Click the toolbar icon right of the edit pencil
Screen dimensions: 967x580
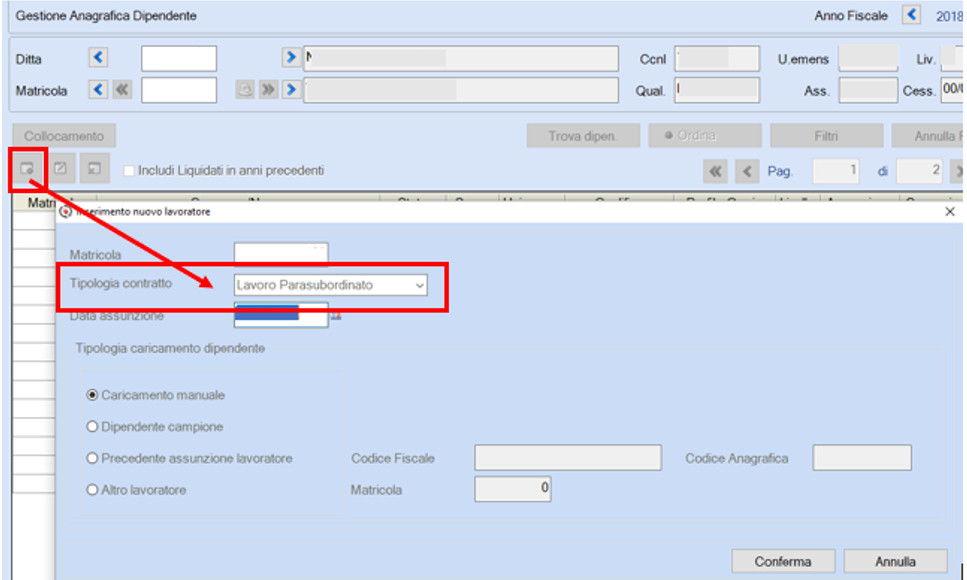coord(94,168)
